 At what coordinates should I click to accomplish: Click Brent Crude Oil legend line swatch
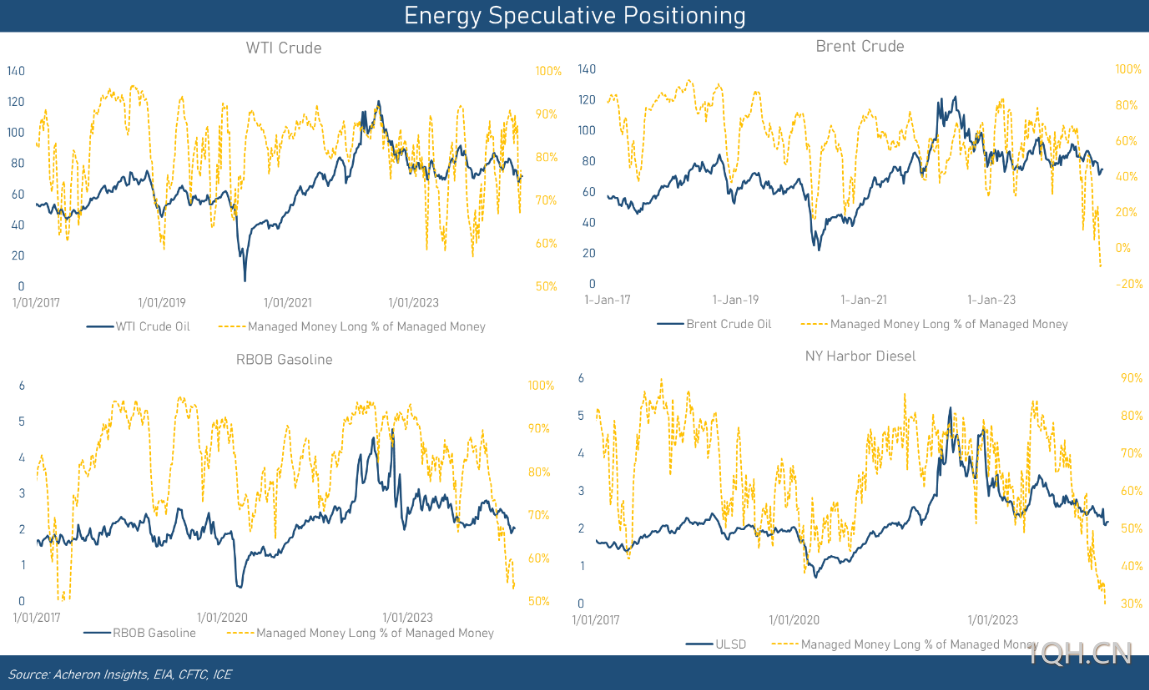[670, 324]
